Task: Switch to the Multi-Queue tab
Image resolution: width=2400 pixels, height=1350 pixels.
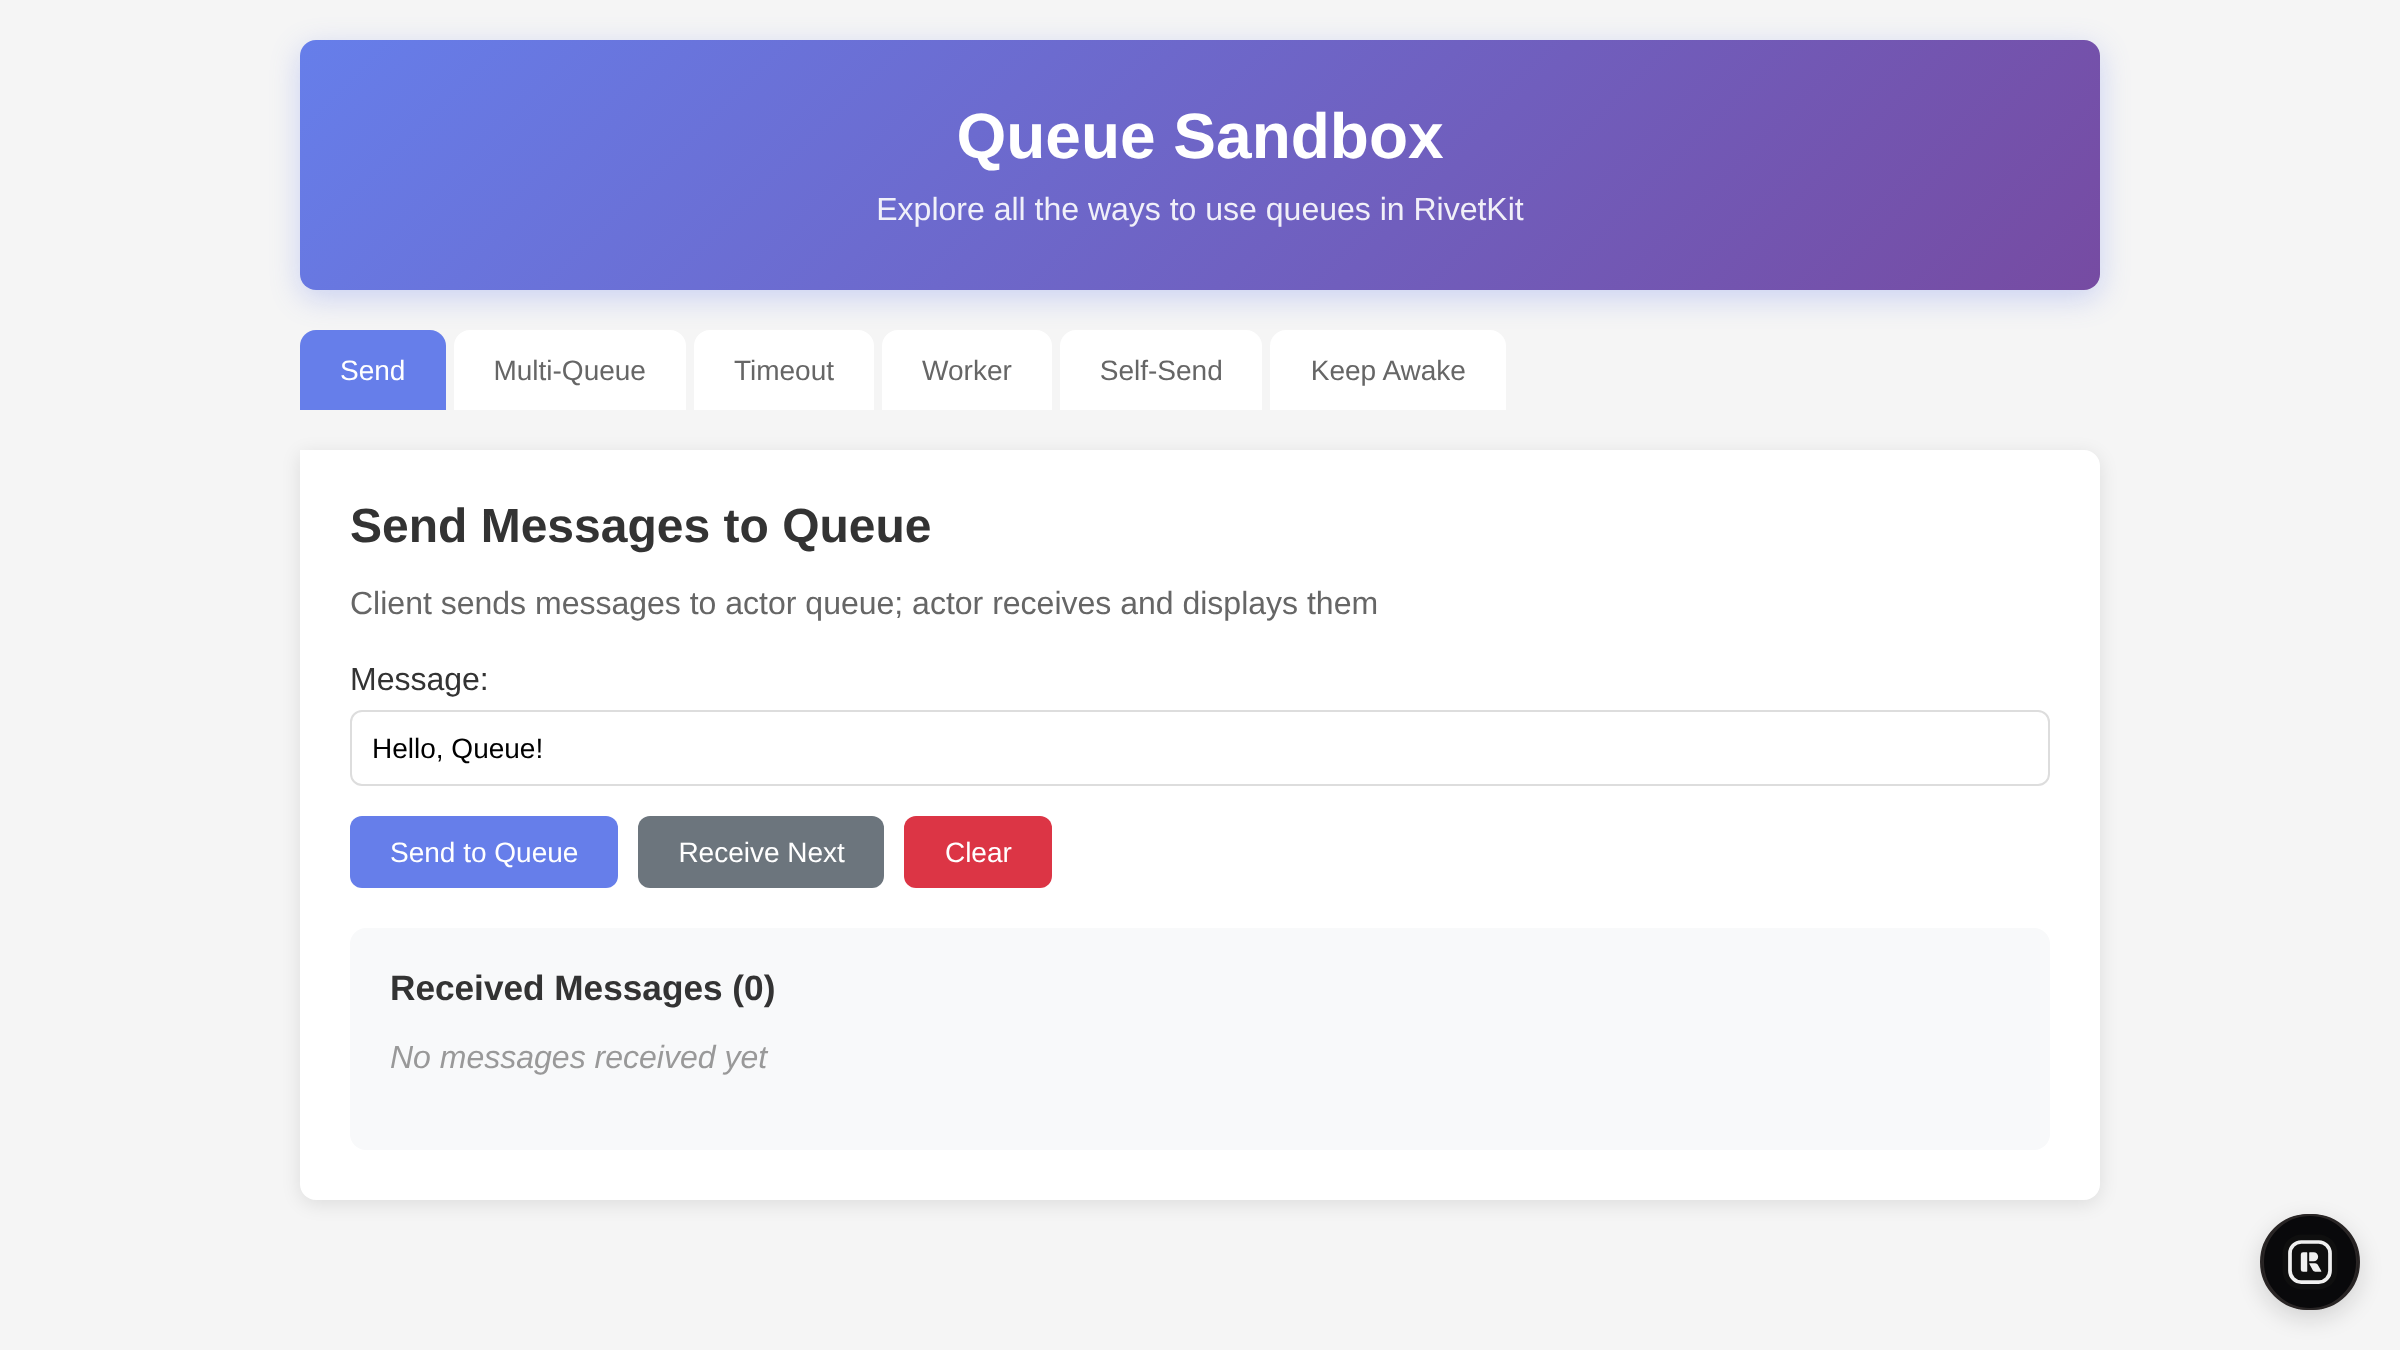Action: pos(568,370)
